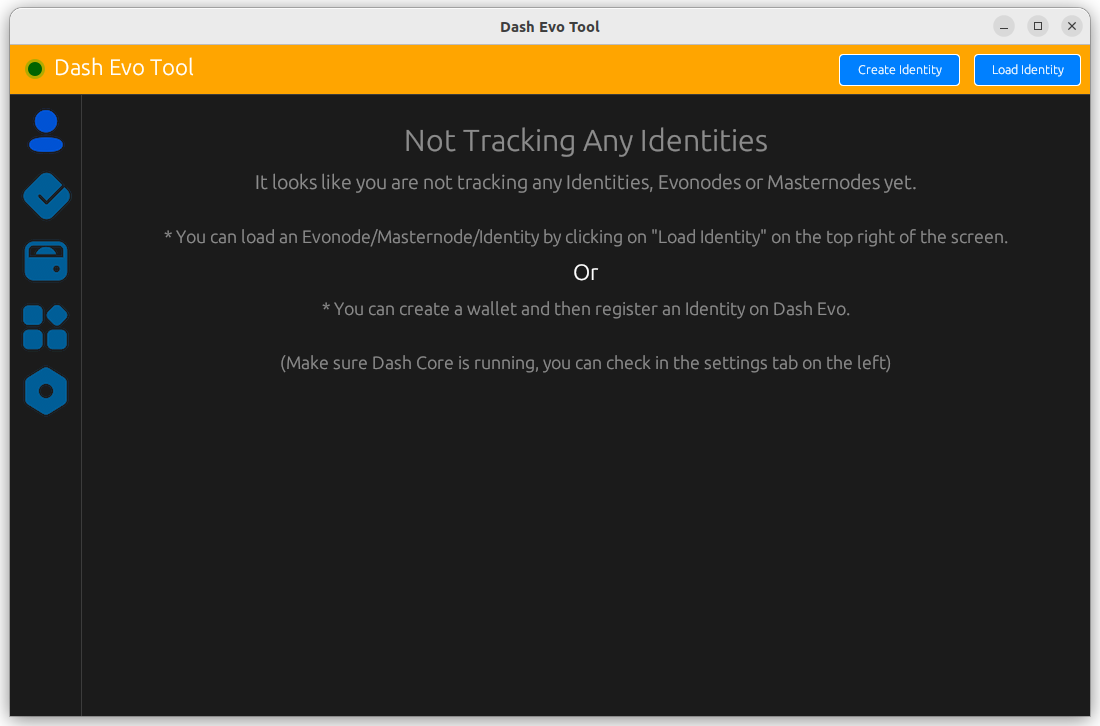The image size is (1100, 726).
Task: Open the wallet screen icon
Action: 46,261
